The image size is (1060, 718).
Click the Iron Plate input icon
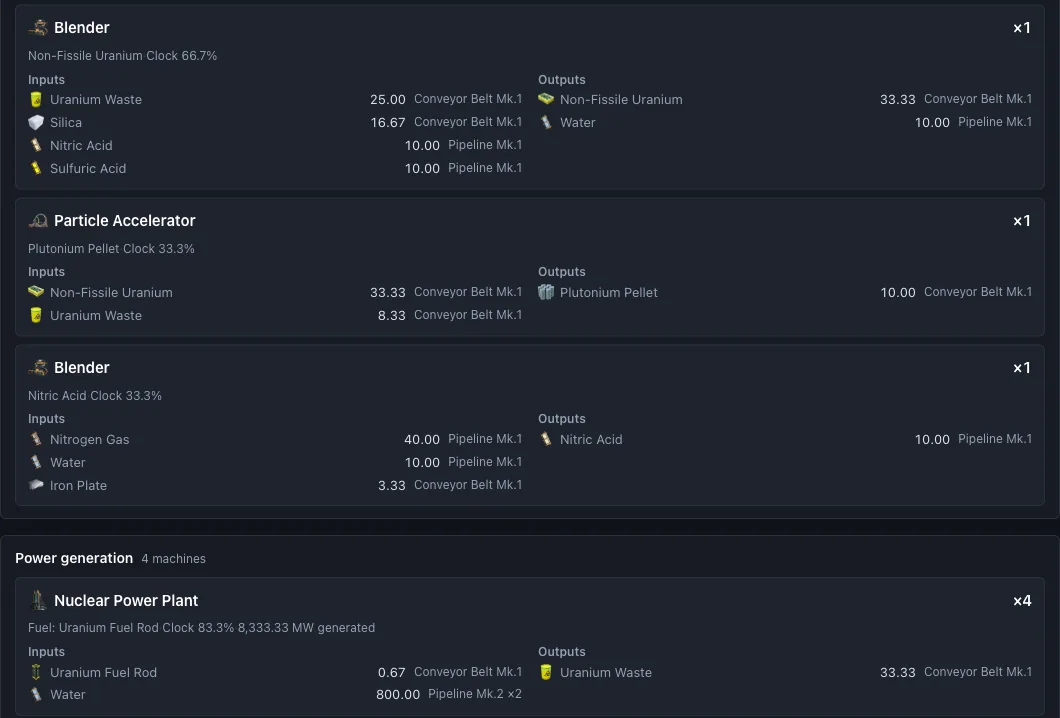click(x=37, y=485)
